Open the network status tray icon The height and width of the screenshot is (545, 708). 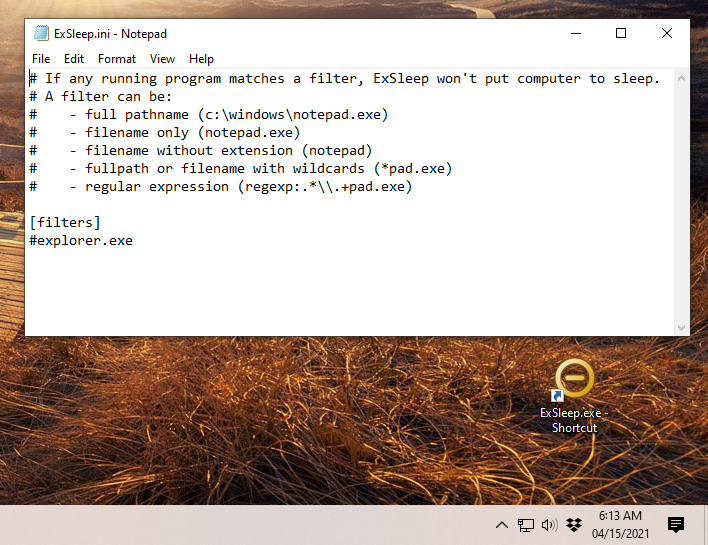(x=526, y=525)
